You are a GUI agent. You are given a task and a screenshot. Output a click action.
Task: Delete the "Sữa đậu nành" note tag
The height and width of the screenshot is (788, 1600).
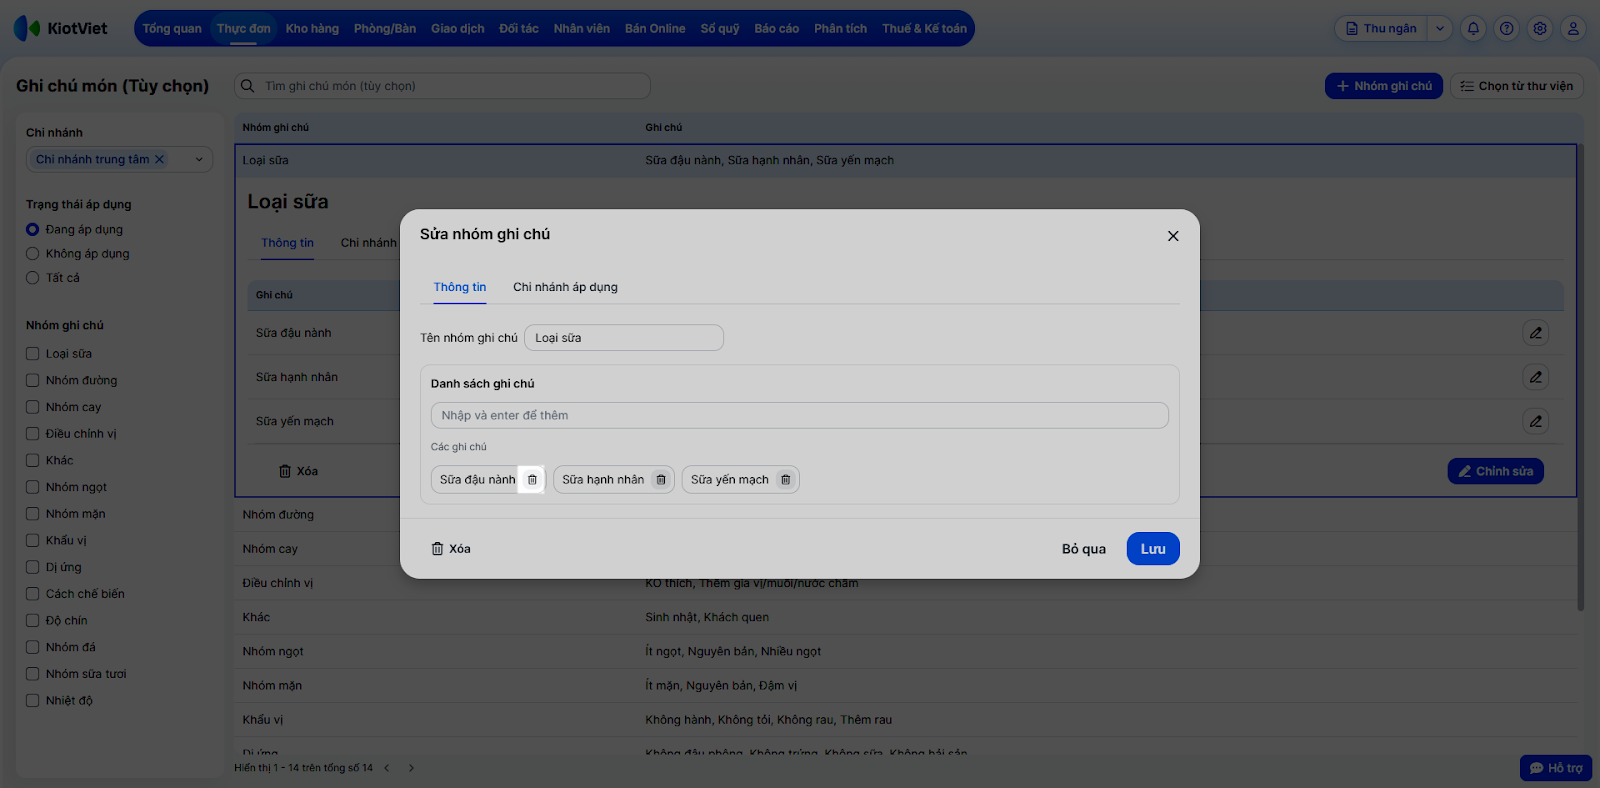coord(532,480)
